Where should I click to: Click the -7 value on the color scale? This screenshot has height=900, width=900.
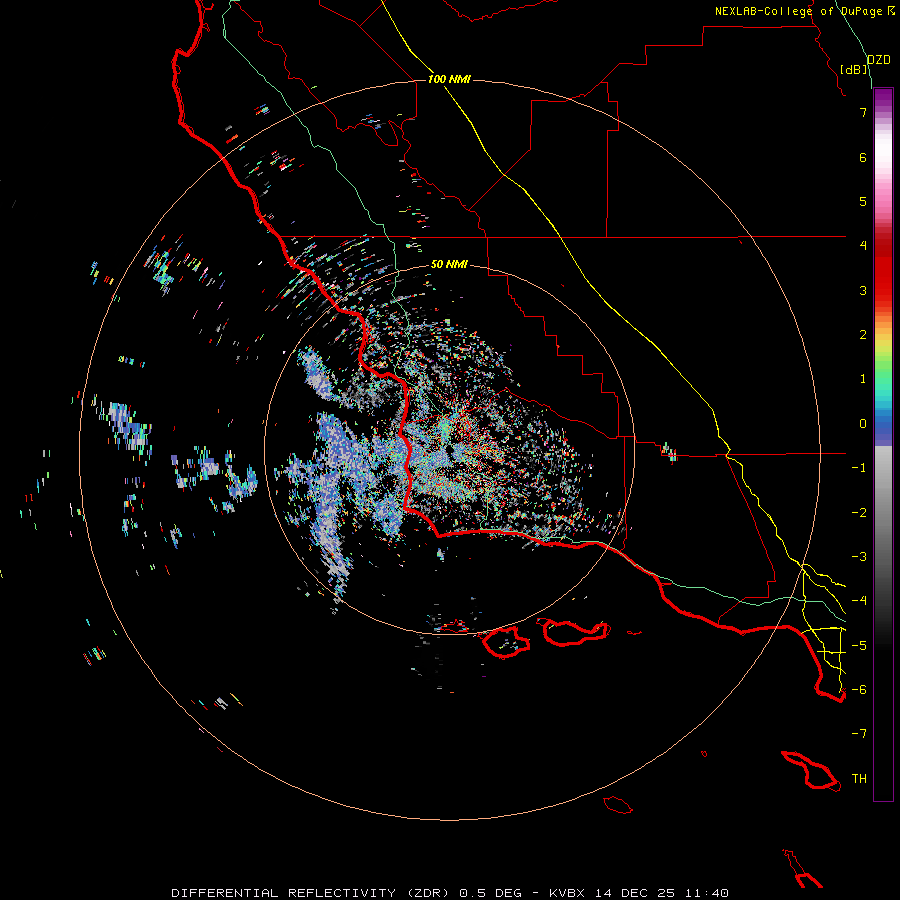click(859, 734)
